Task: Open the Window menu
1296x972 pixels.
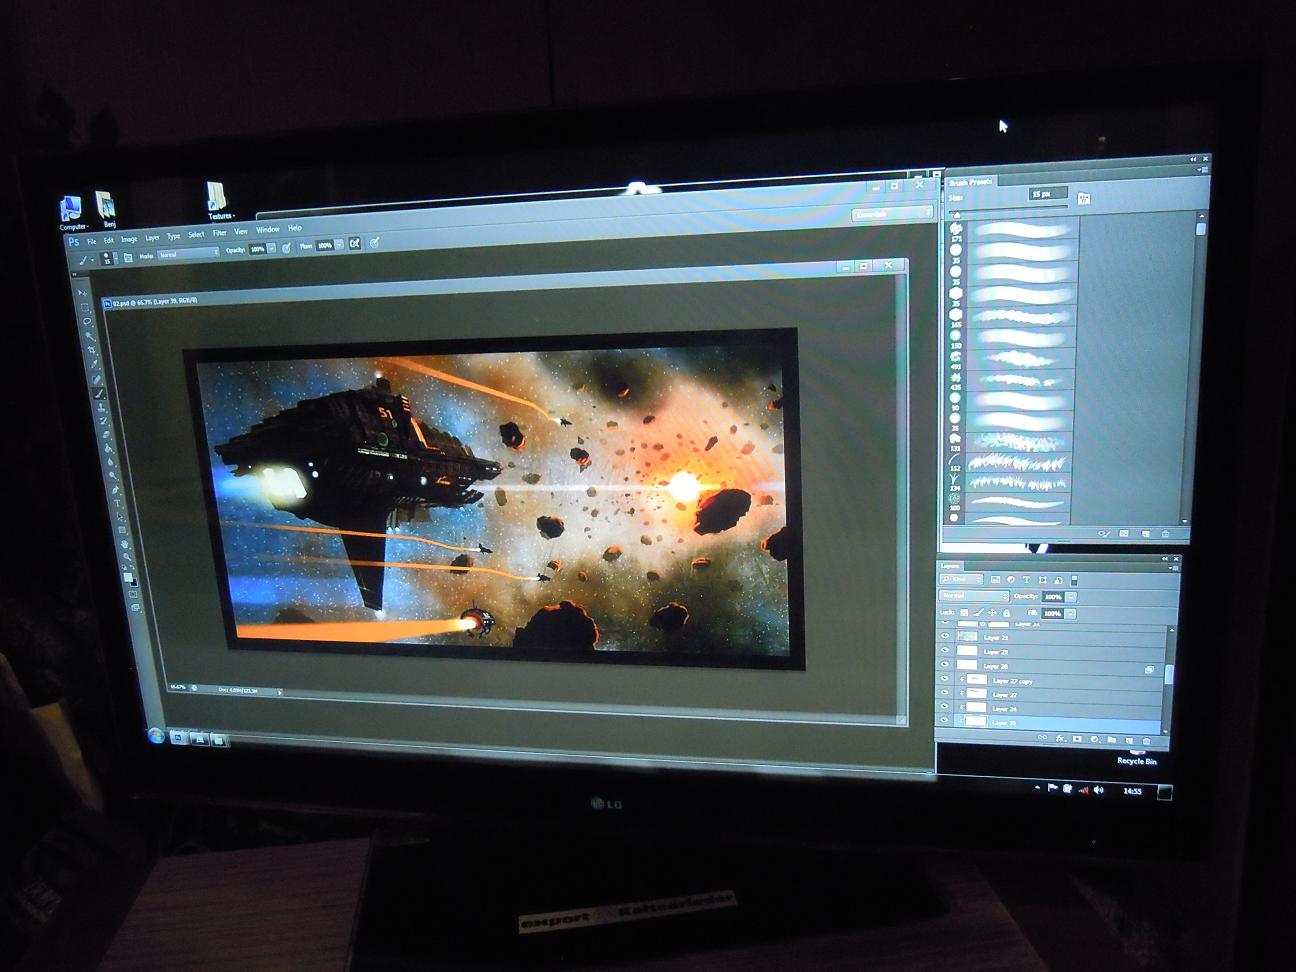Action: click(267, 230)
